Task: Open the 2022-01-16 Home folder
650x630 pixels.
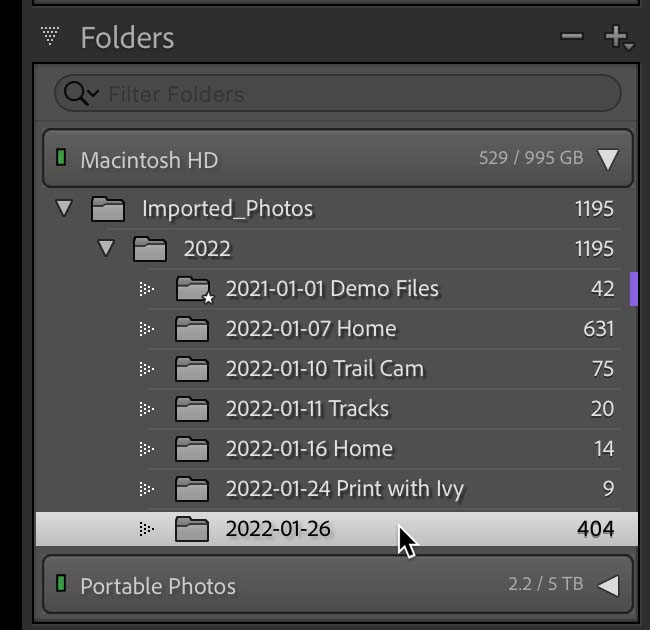Action: pyautogui.click(x=308, y=449)
